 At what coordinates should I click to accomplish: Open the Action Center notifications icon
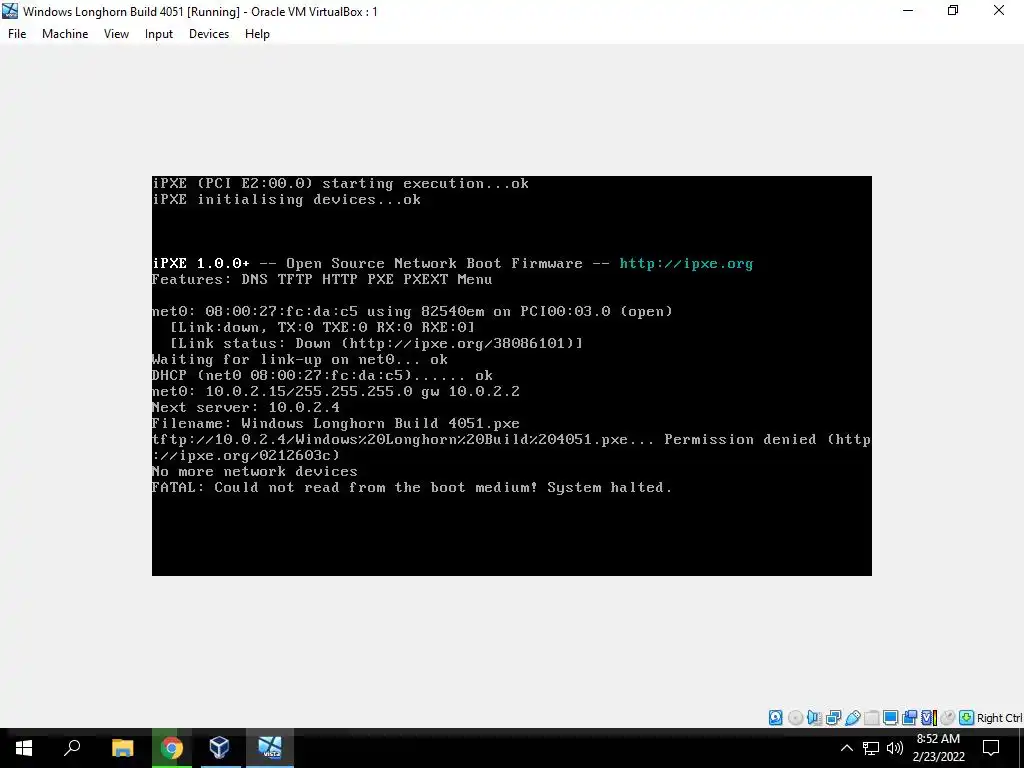(x=991, y=748)
